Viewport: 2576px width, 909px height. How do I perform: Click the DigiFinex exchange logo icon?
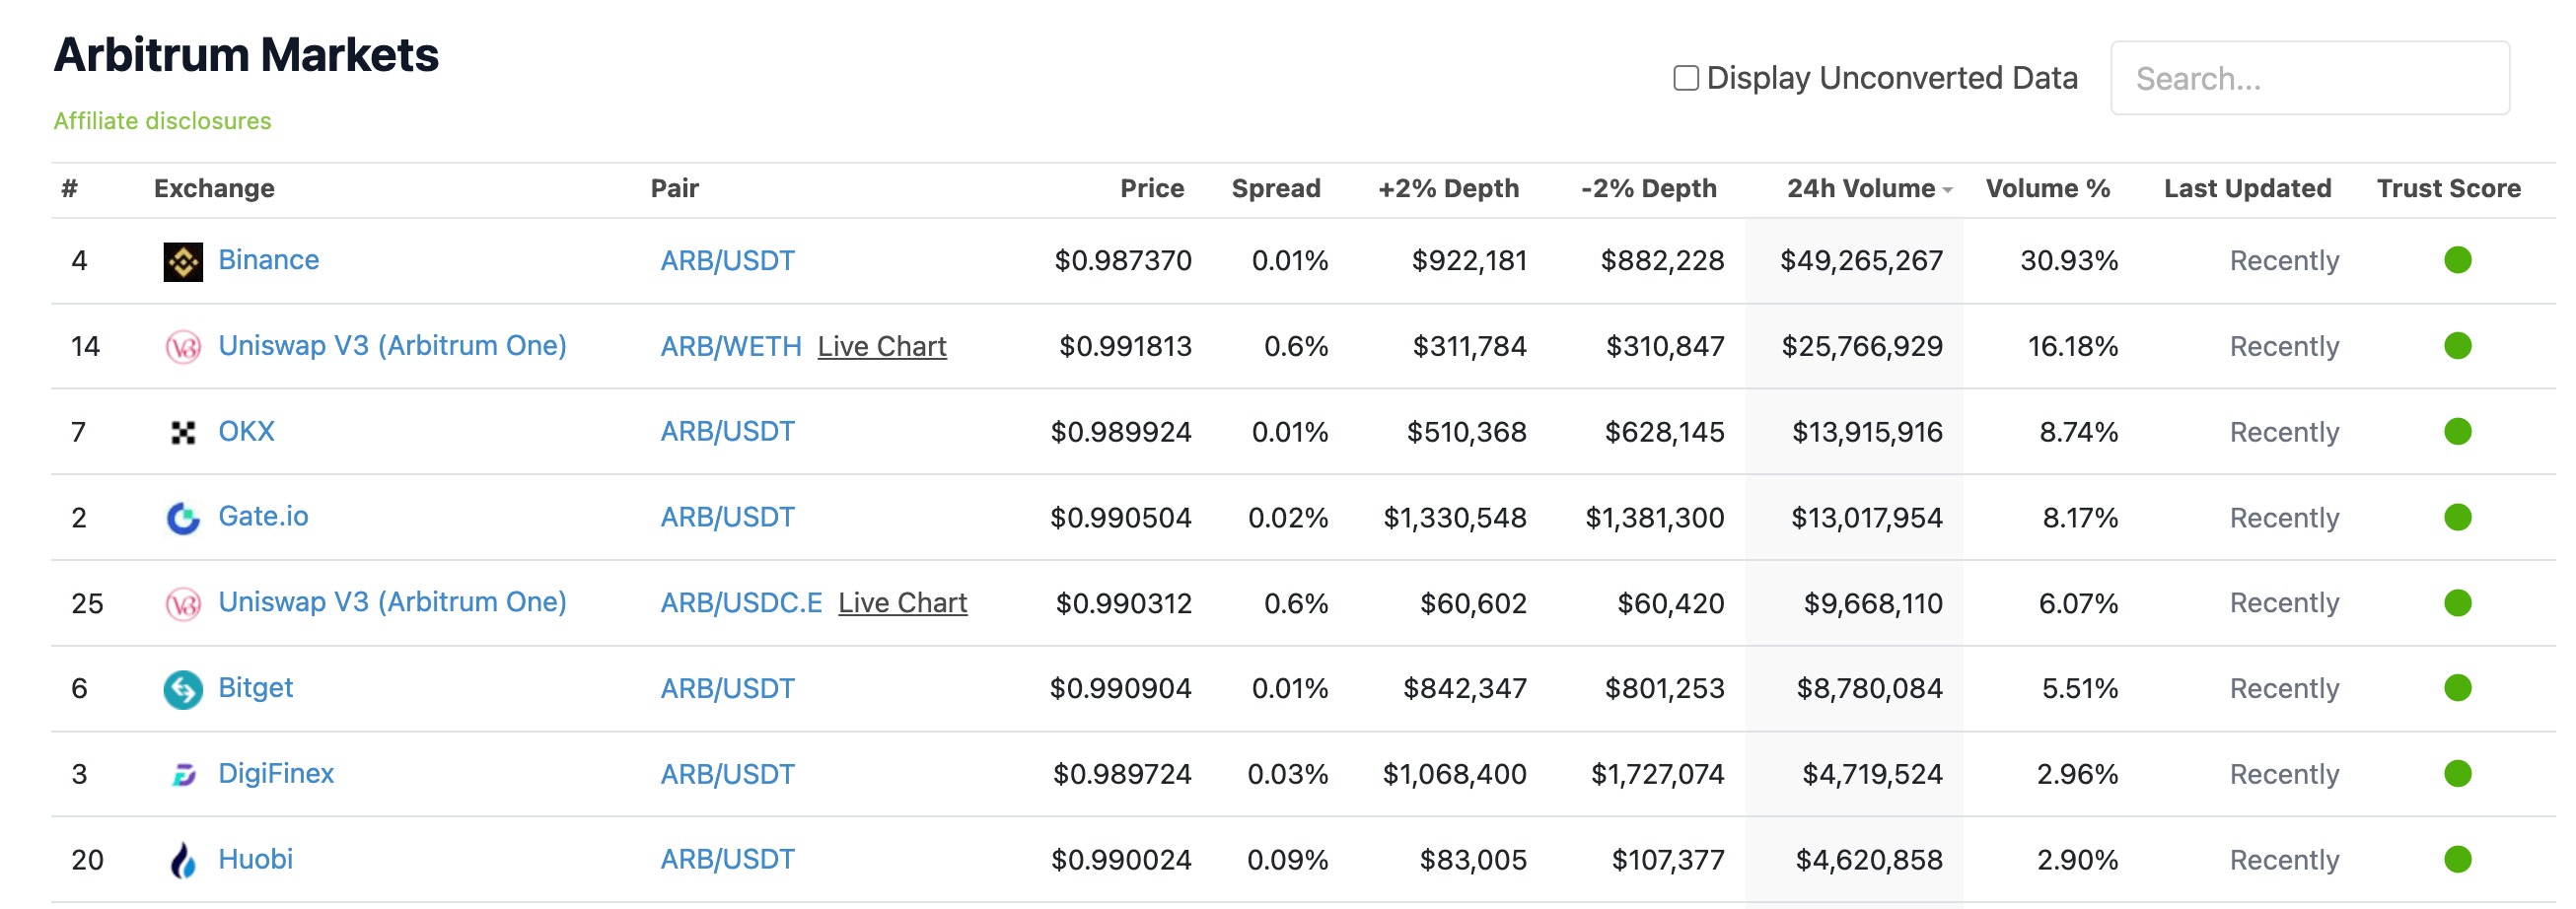point(183,775)
